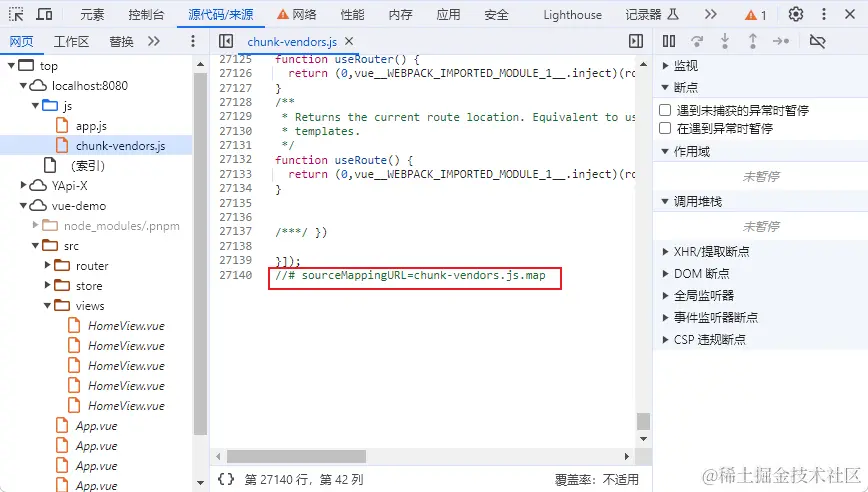
Task: Switch to the 应用 Application tab
Action: click(448, 14)
